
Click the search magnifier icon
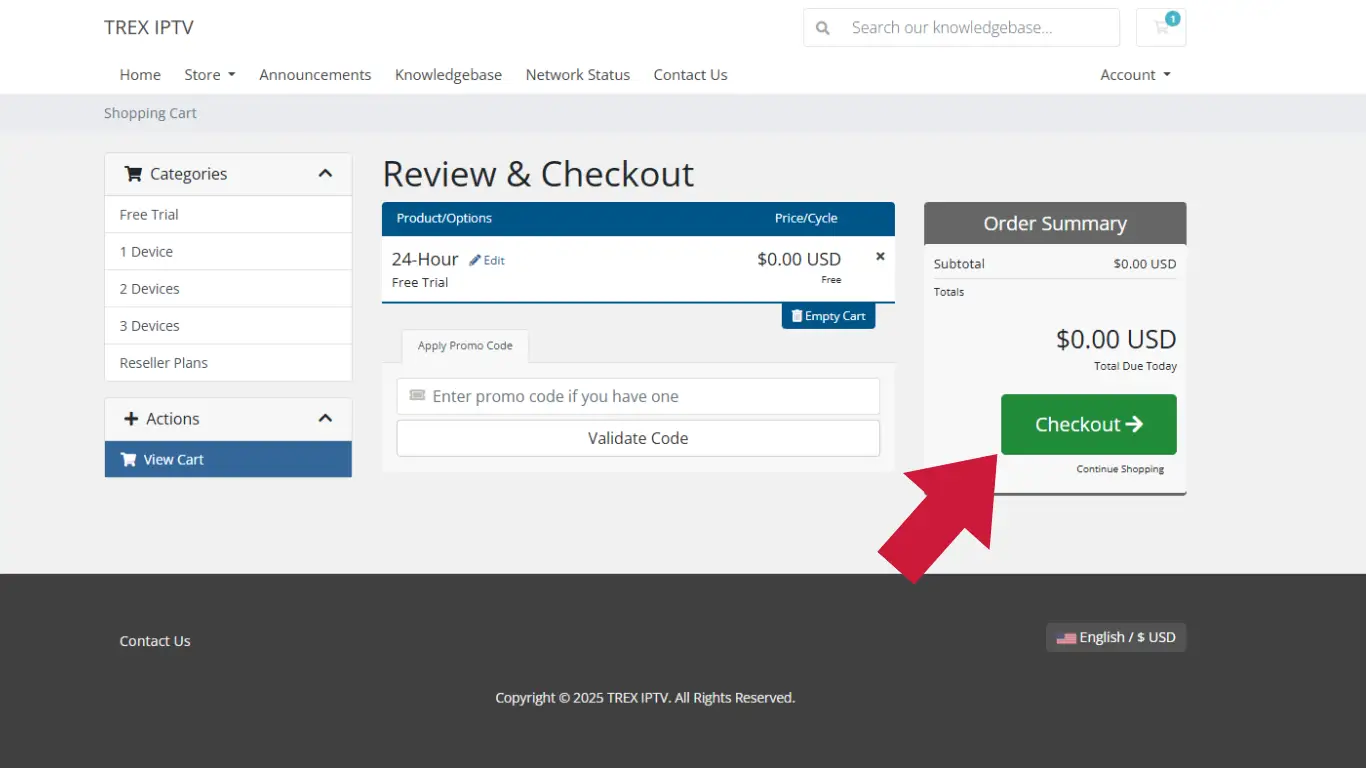(x=823, y=28)
